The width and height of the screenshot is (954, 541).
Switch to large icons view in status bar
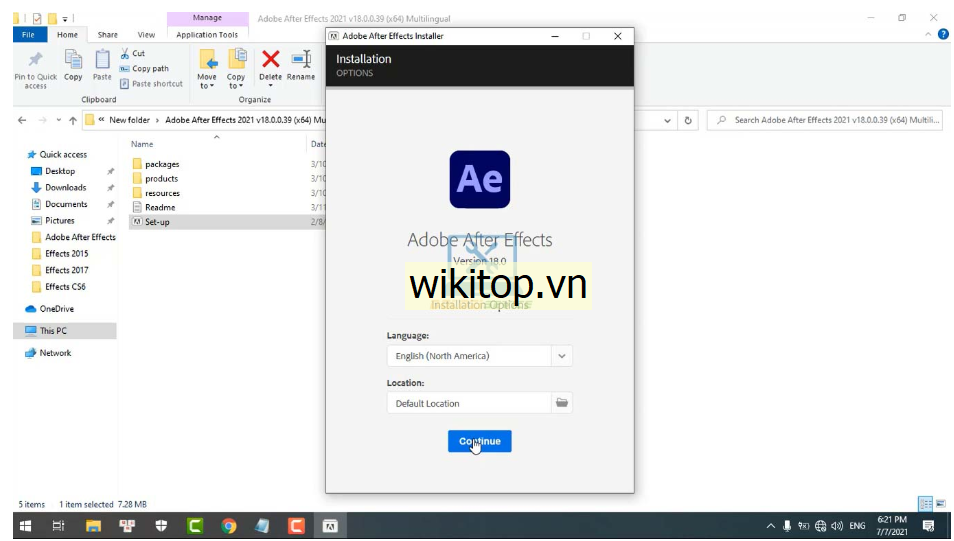pyautogui.click(x=941, y=504)
